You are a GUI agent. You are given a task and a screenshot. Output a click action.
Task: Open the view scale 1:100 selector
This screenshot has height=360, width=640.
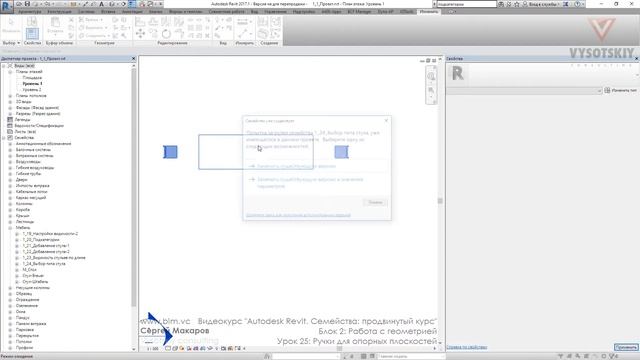click(153, 349)
